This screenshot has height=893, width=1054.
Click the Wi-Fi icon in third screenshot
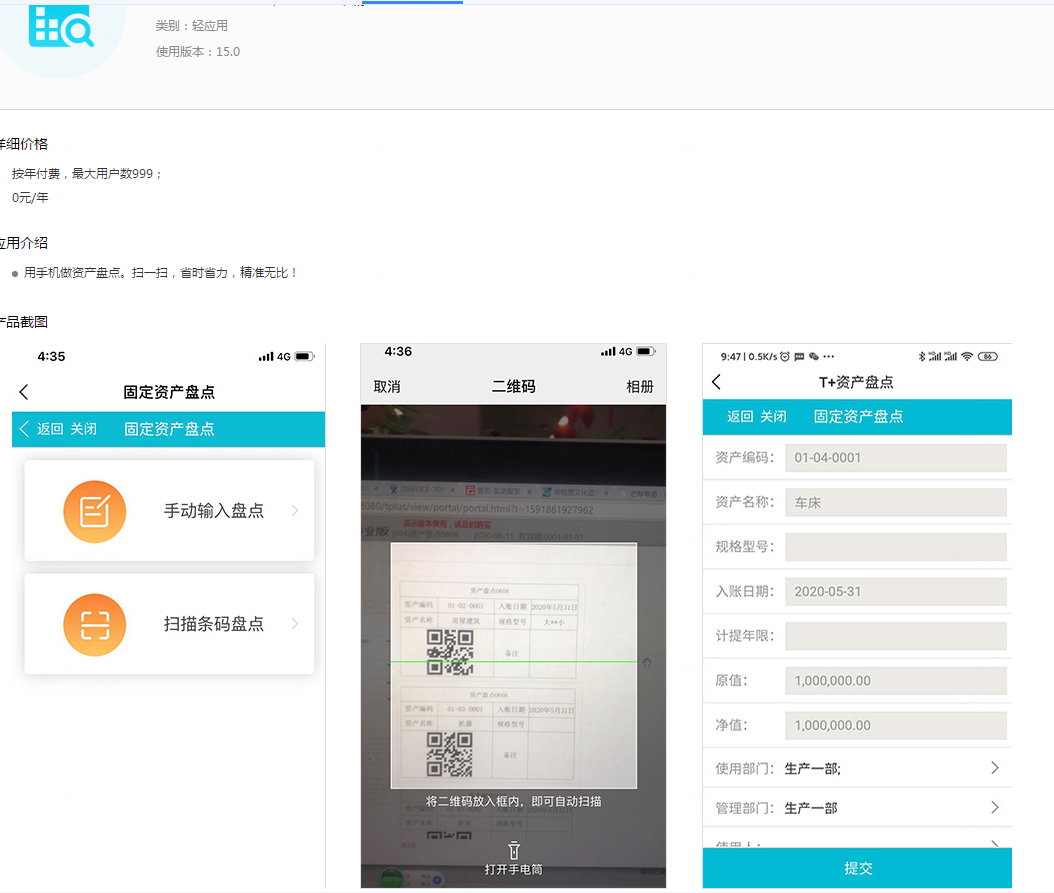coord(967,356)
